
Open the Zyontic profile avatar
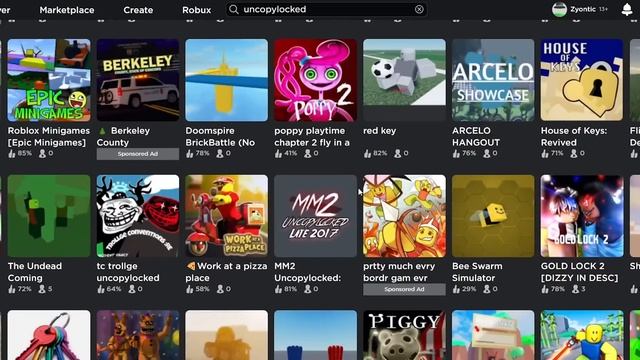559,9
